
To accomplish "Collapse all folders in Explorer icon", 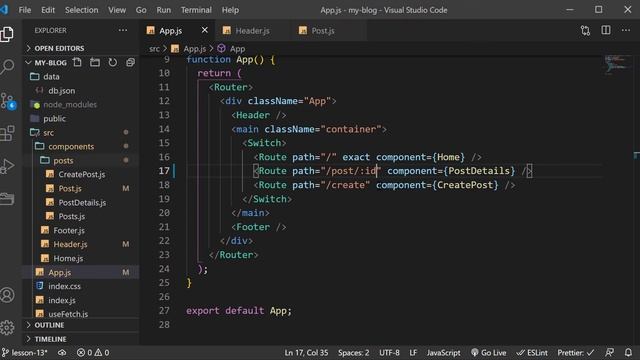I will coord(130,62).
